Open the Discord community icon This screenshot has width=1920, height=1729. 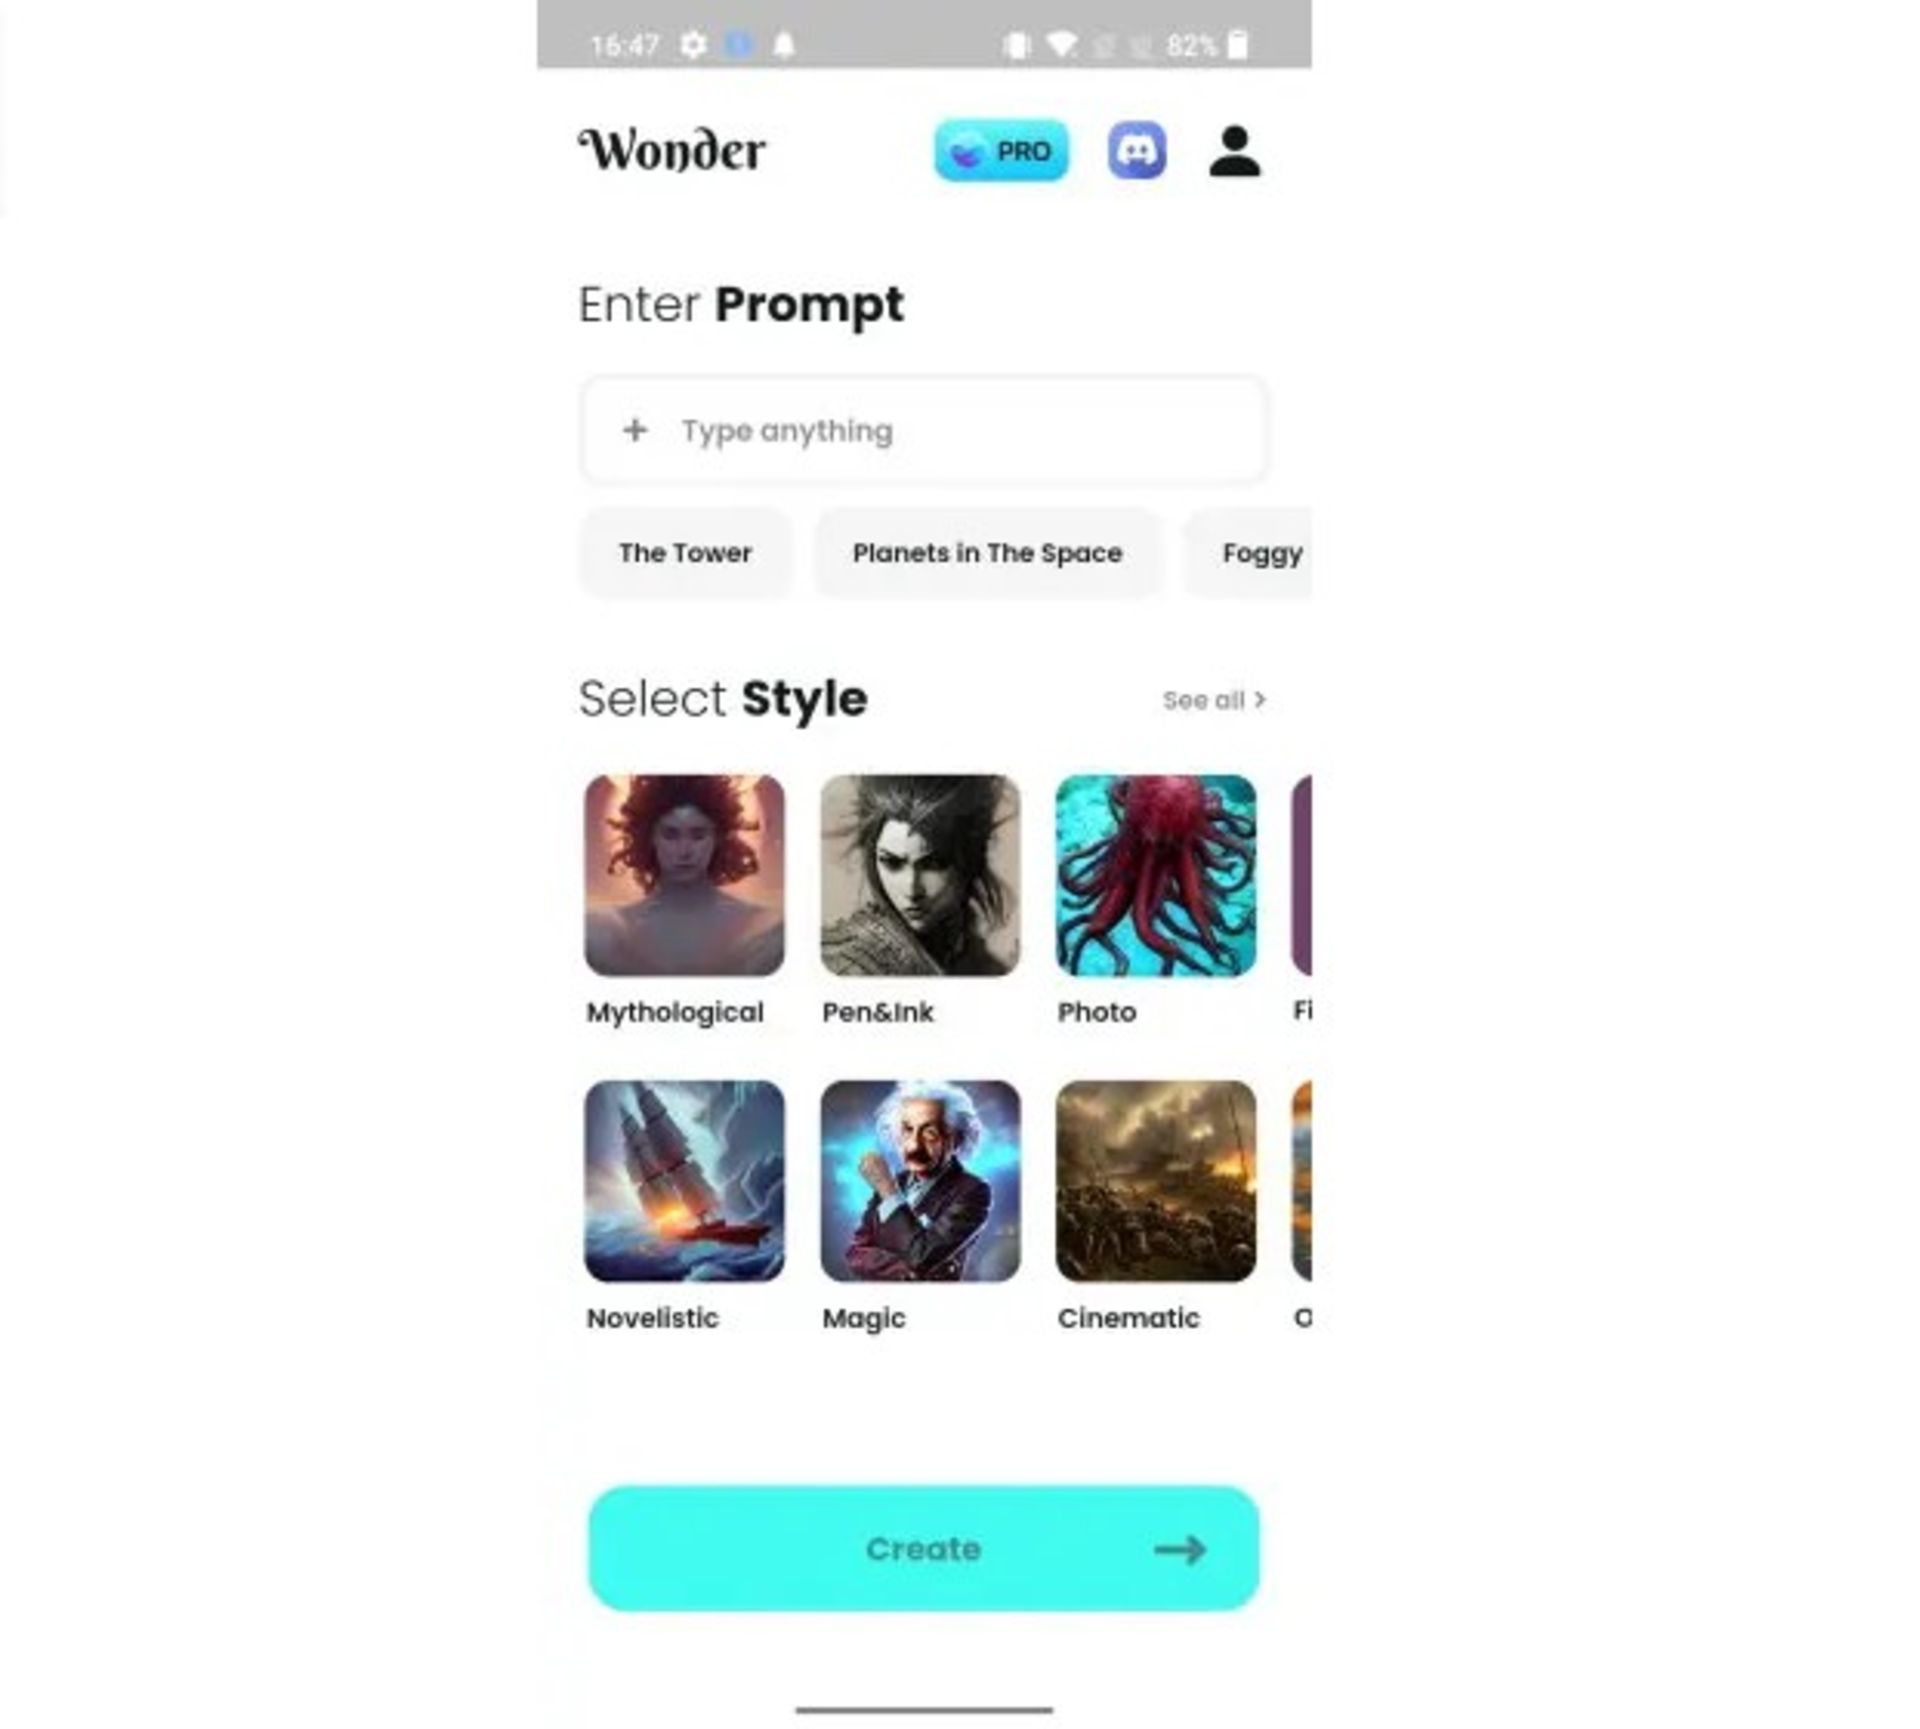pyautogui.click(x=1136, y=150)
